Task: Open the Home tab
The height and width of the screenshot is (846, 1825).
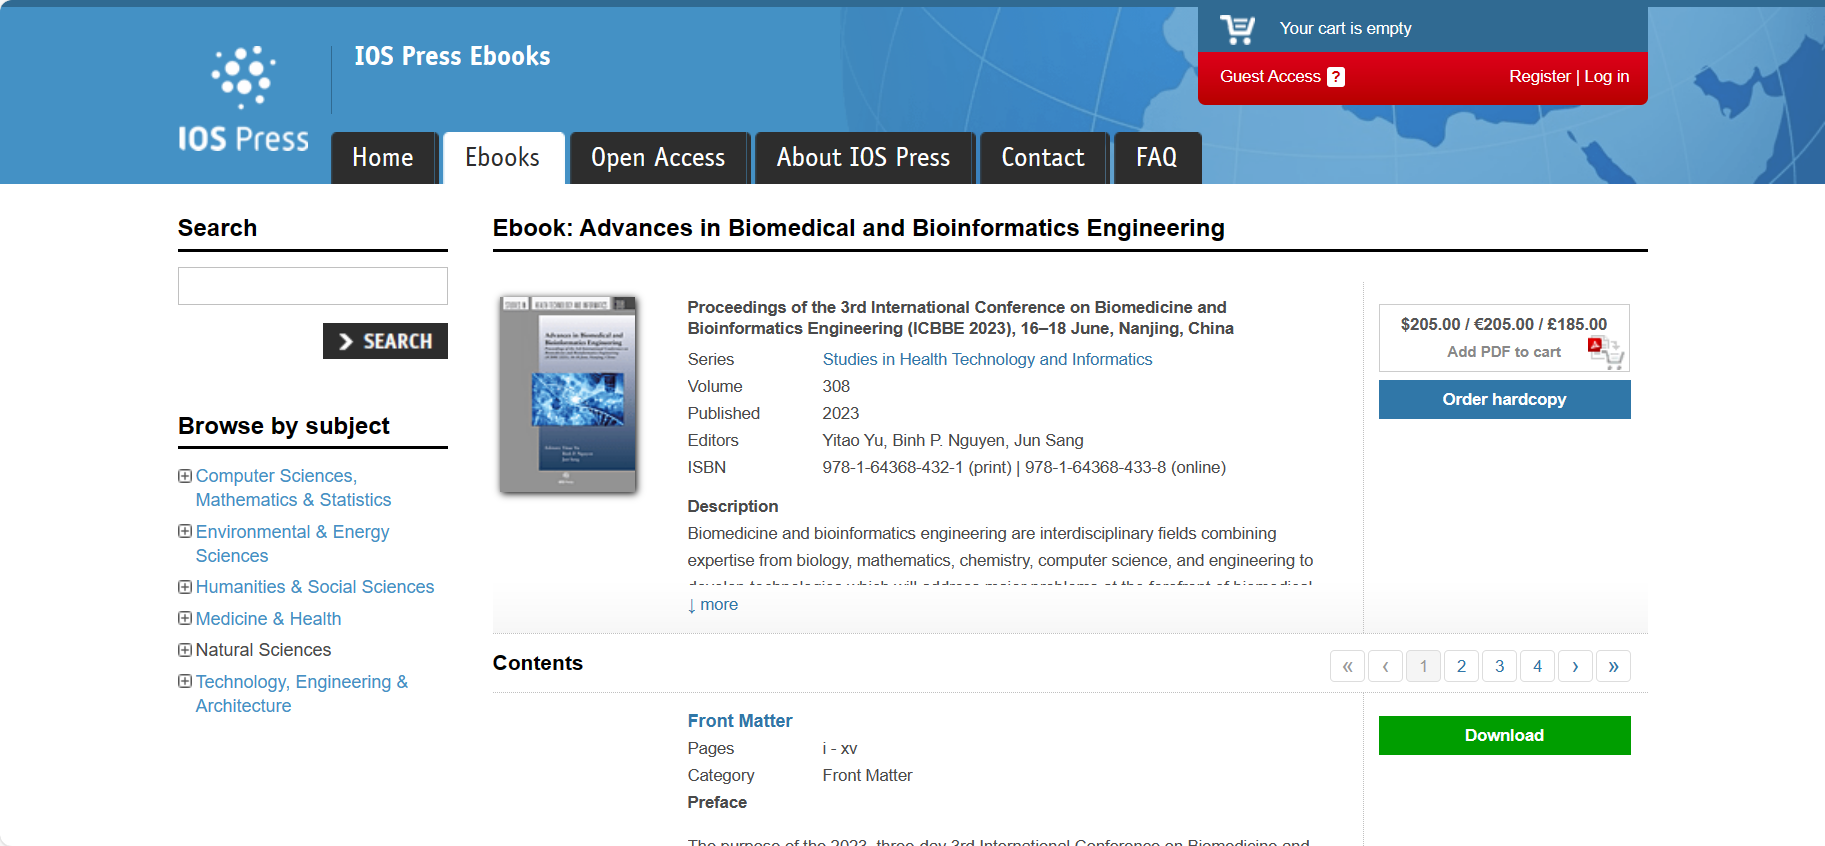Action: point(383,158)
